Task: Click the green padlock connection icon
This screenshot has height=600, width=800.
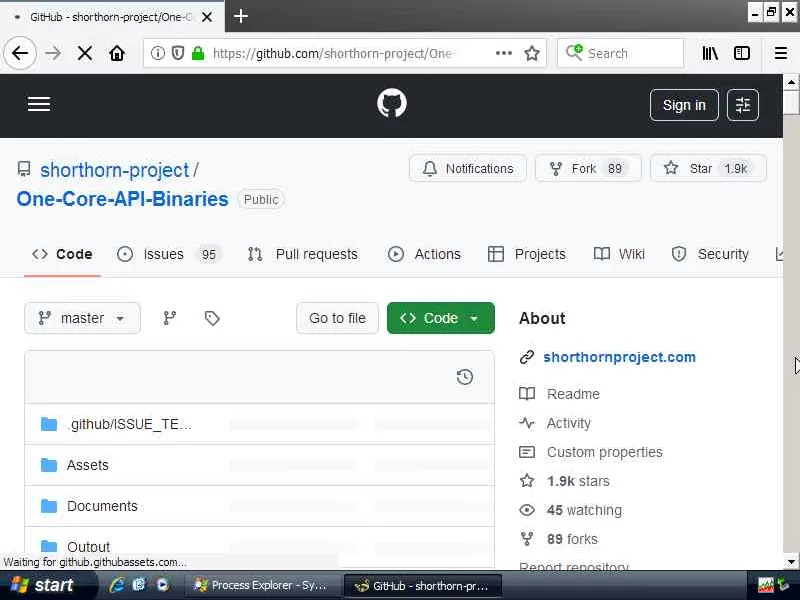Action: 198,53
